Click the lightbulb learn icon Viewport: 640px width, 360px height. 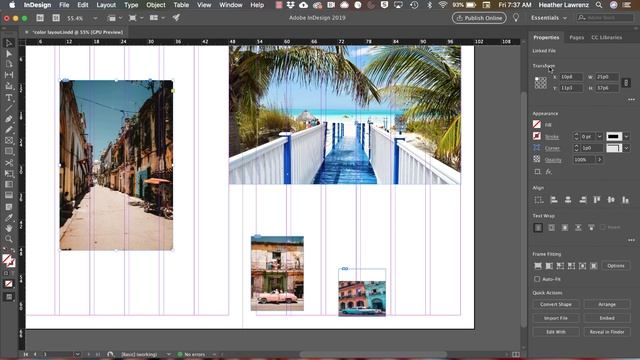coord(516,18)
